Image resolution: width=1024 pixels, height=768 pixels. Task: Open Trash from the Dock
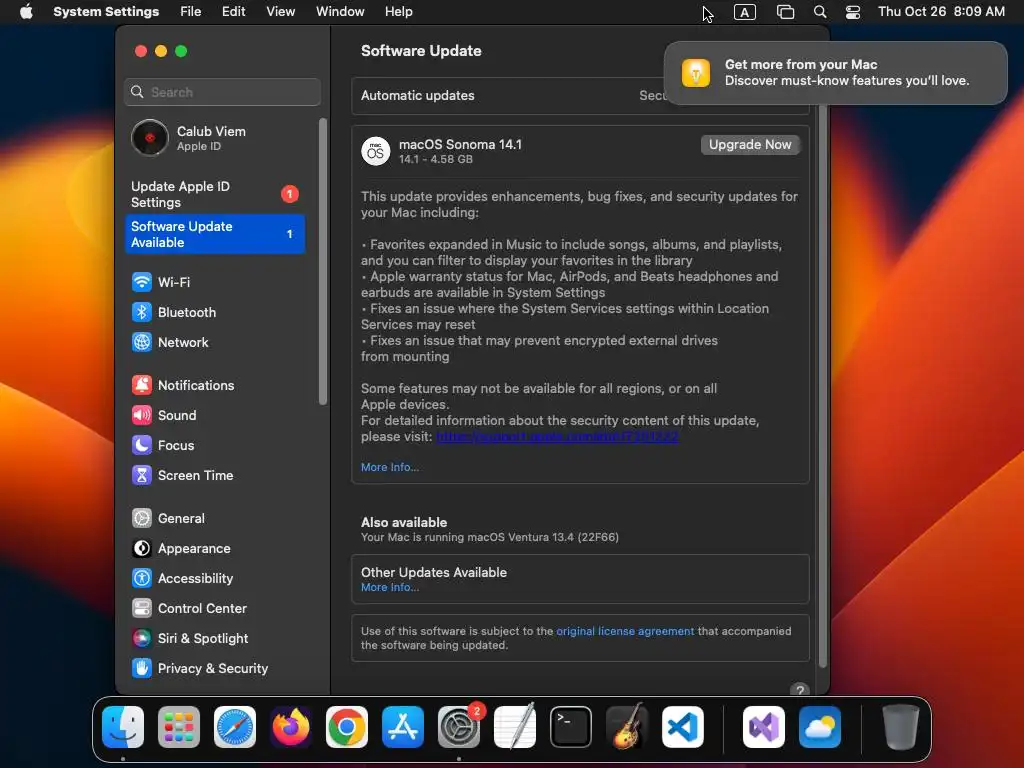[x=901, y=727]
